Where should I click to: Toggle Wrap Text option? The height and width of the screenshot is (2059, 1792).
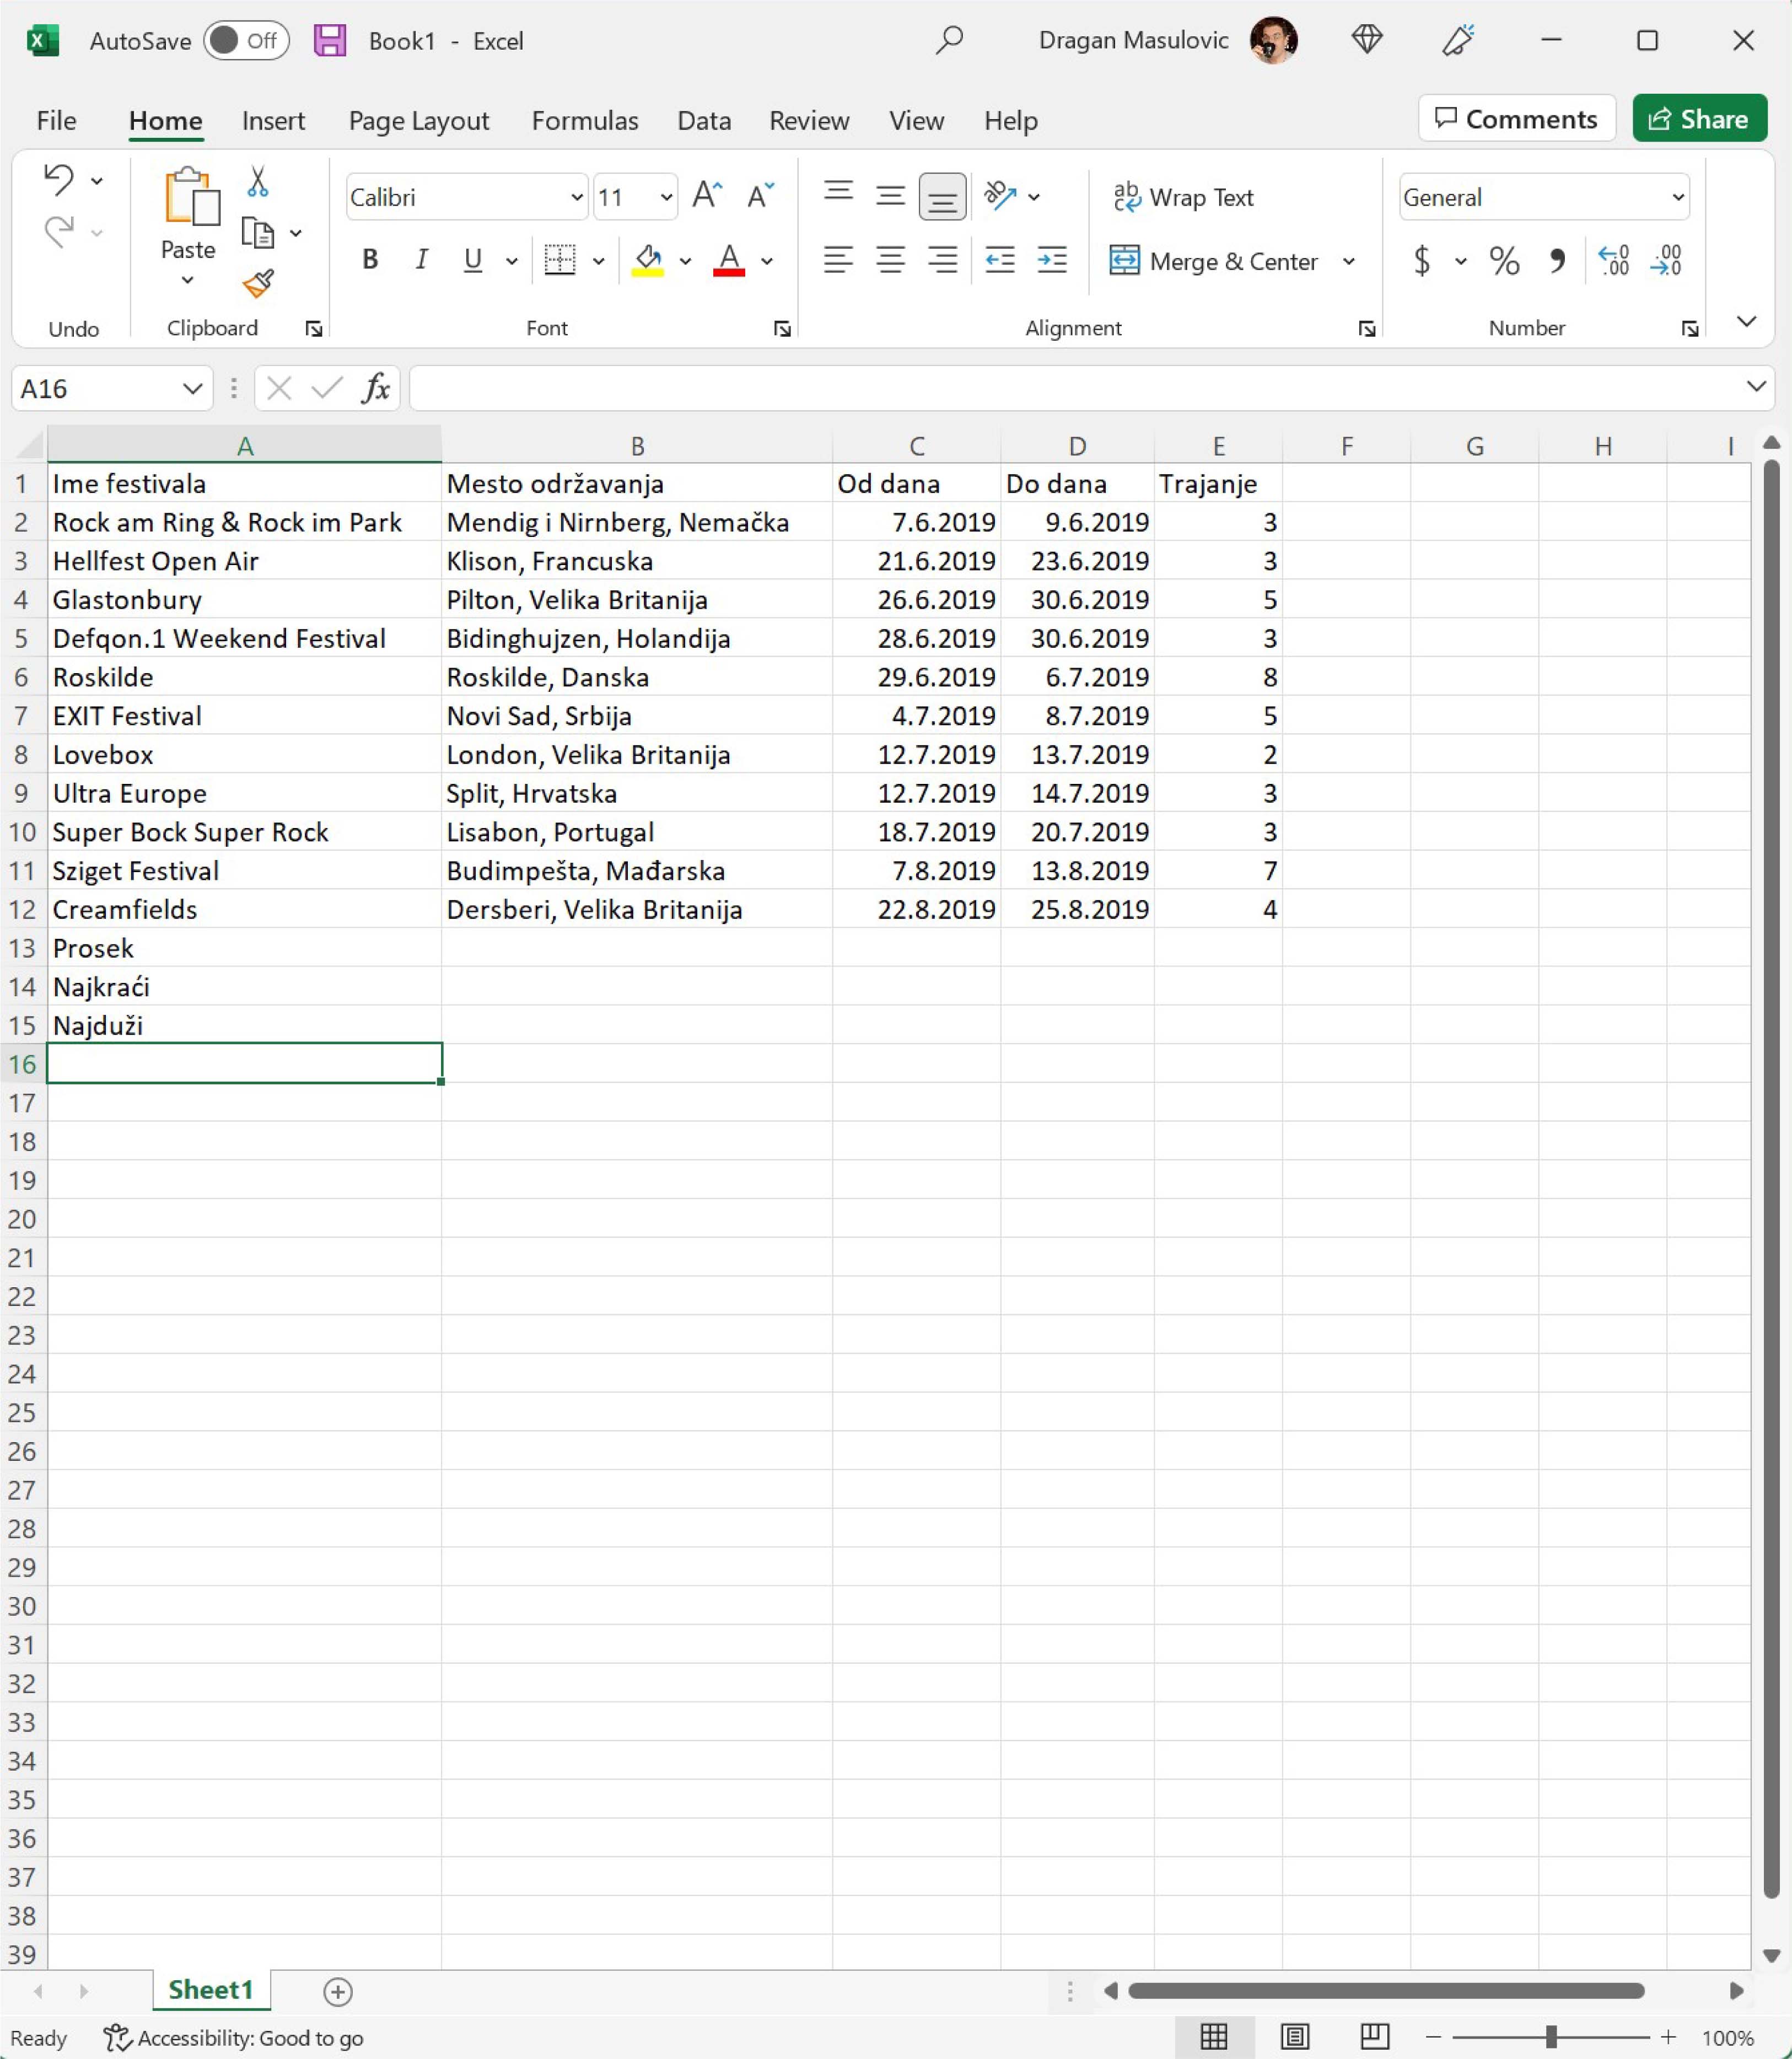(x=1183, y=197)
